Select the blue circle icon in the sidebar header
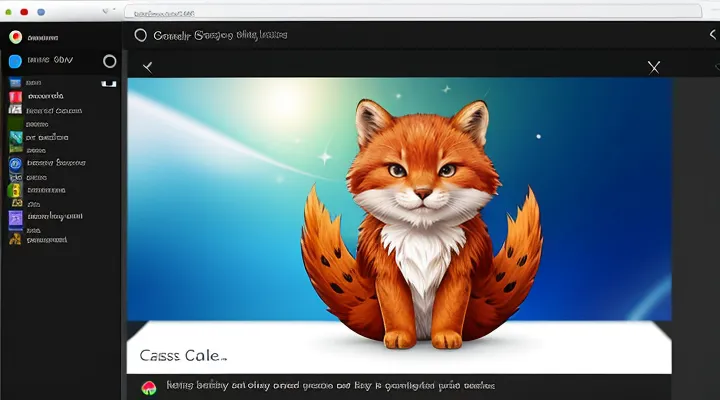720x400 pixels. pos(15,61)
